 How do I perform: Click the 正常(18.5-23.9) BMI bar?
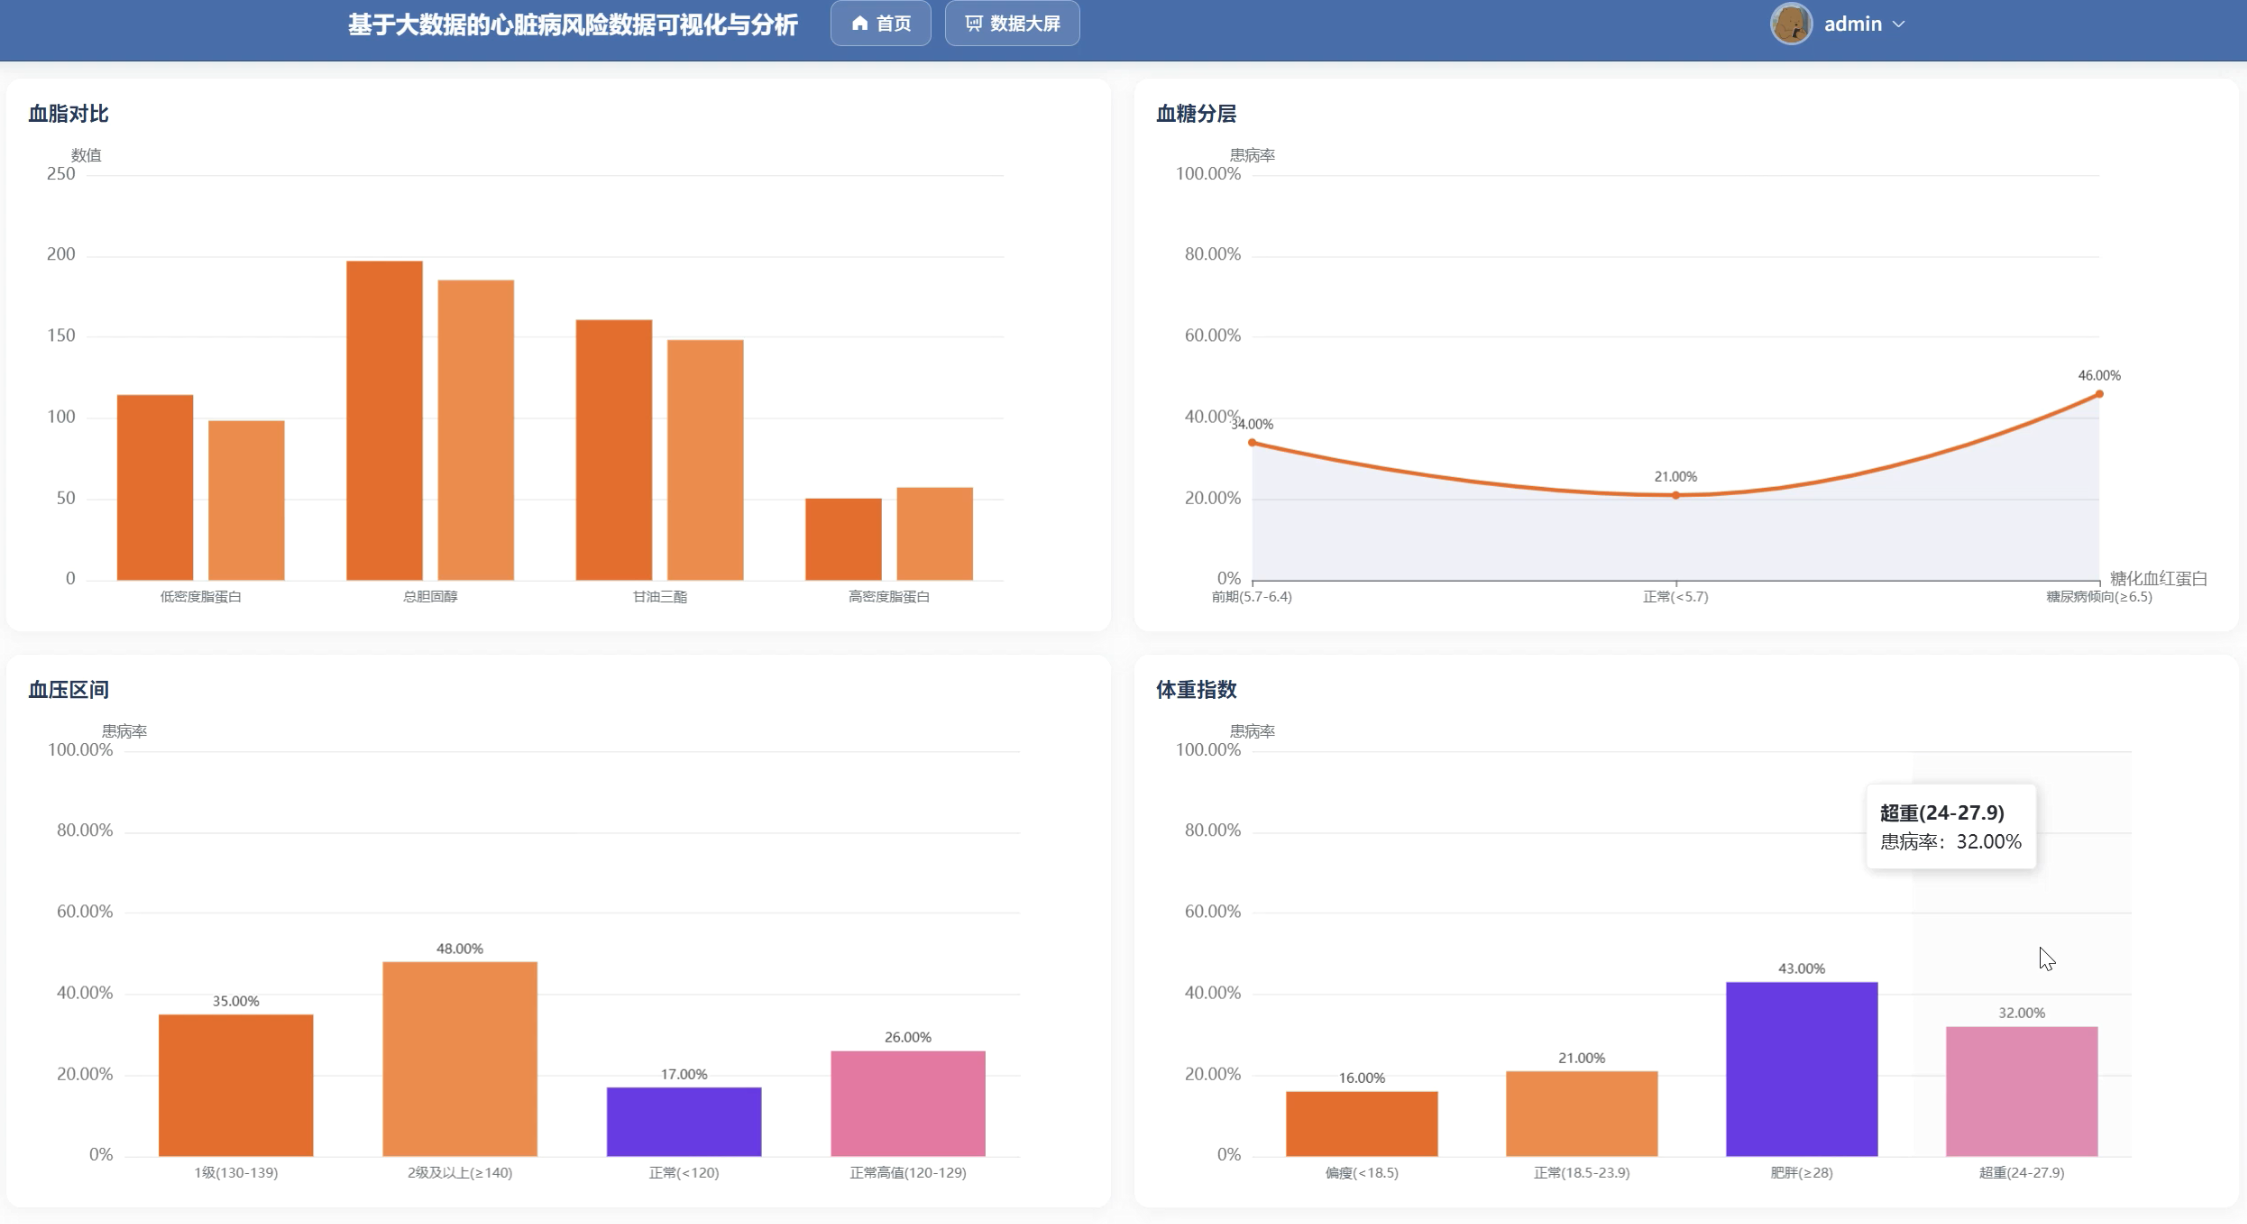pyautogui.click(x=1582, y=1113)
